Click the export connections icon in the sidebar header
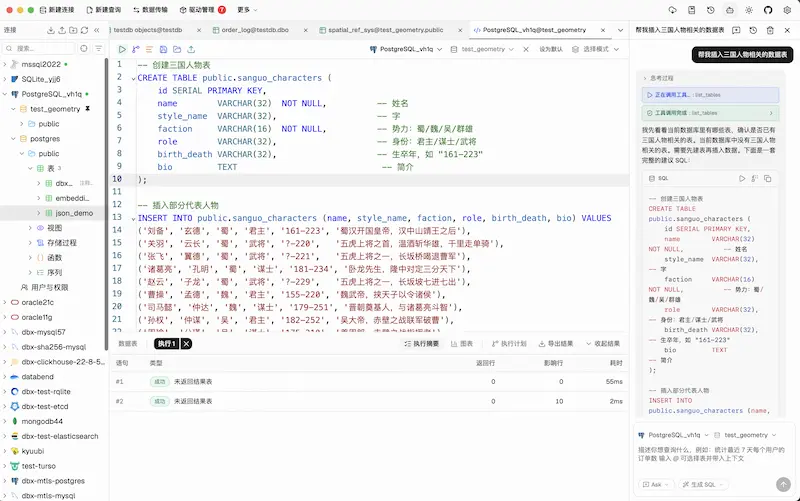This screenshot has width=800, height=501. (x=62, y=30)
